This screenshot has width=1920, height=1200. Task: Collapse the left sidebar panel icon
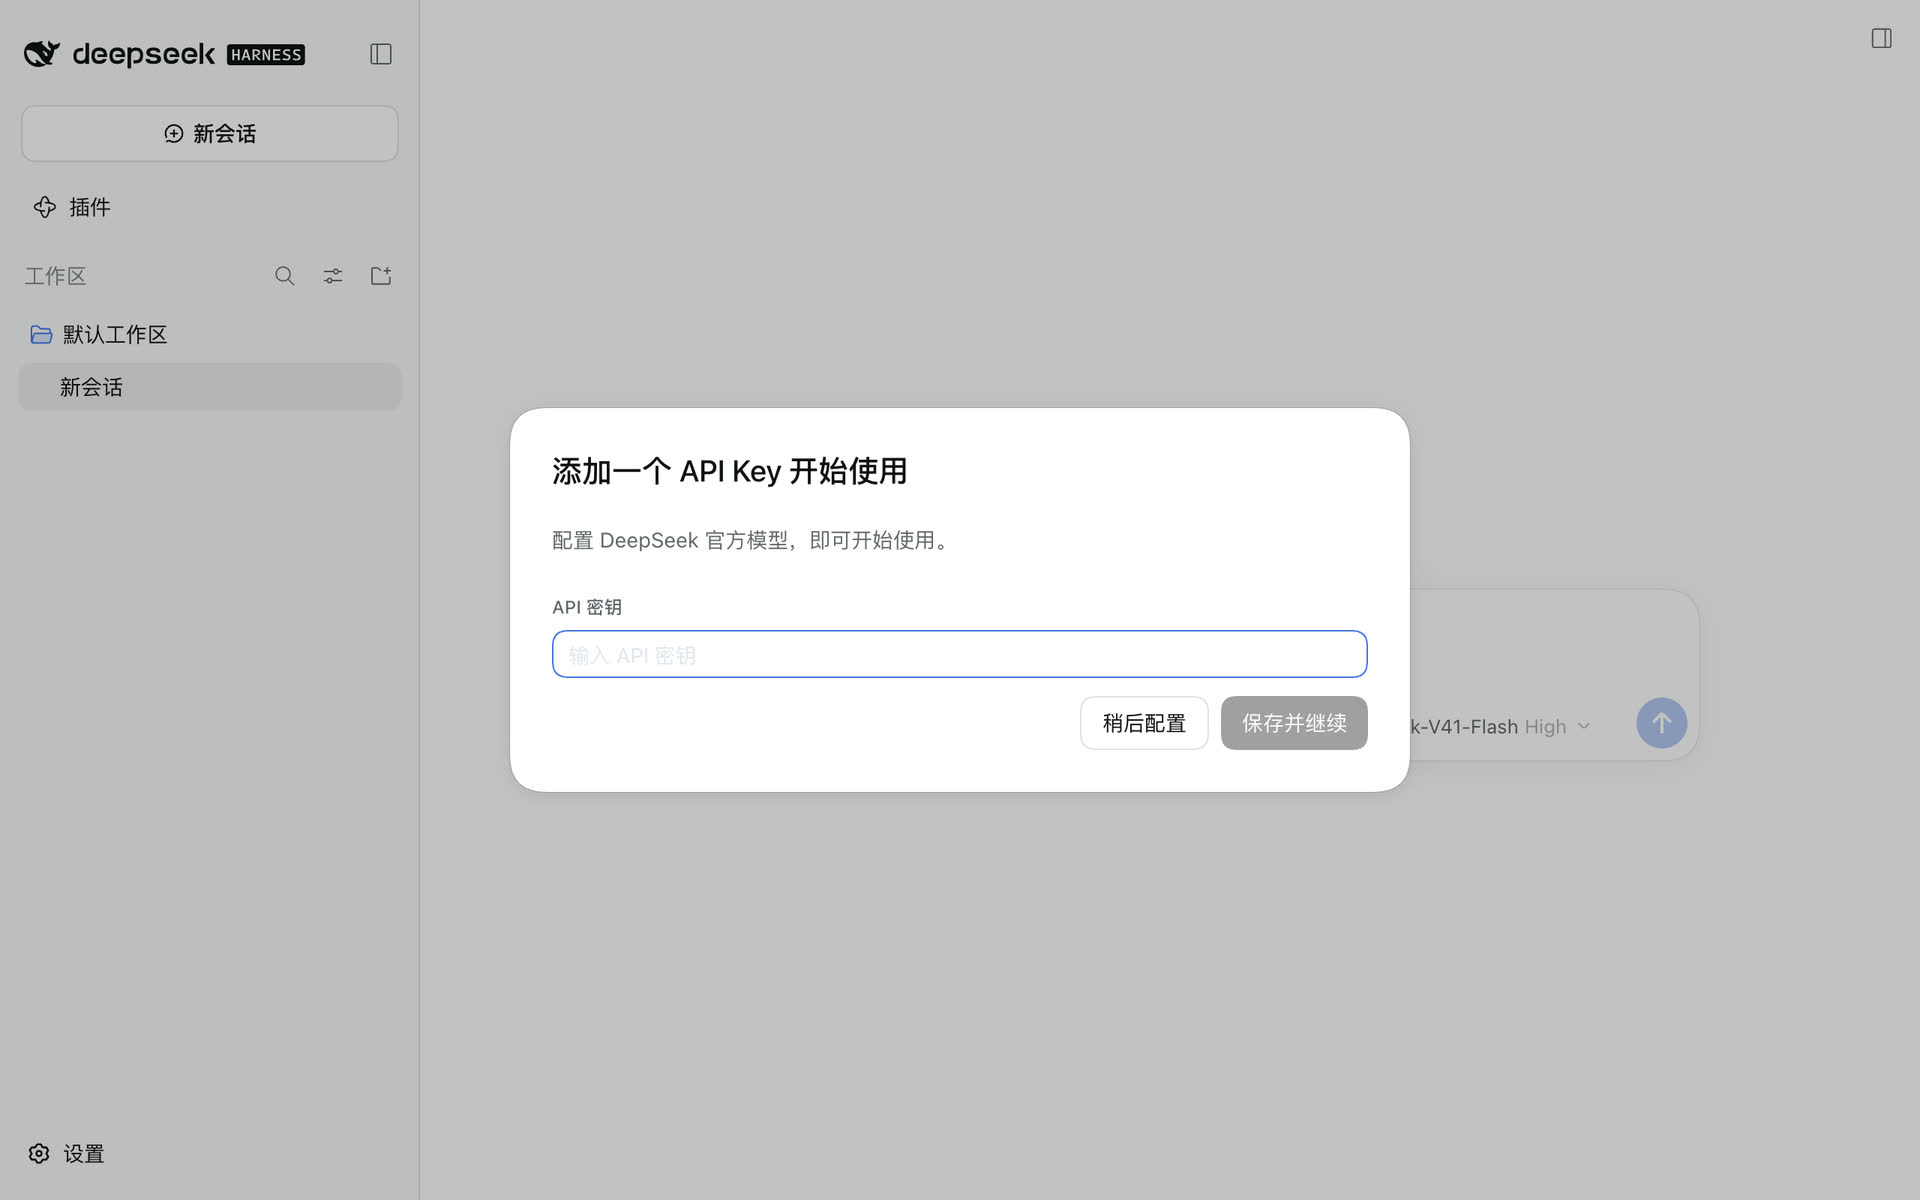click(380, 54)
